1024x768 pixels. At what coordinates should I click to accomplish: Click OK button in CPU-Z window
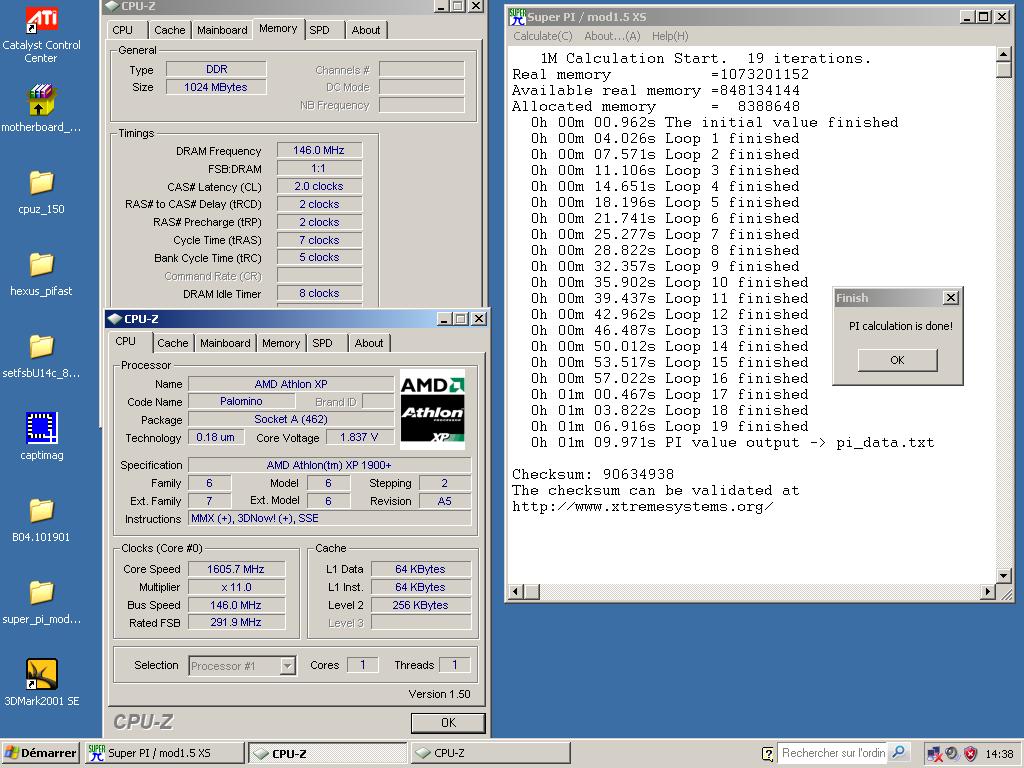(x=448, y=722)
